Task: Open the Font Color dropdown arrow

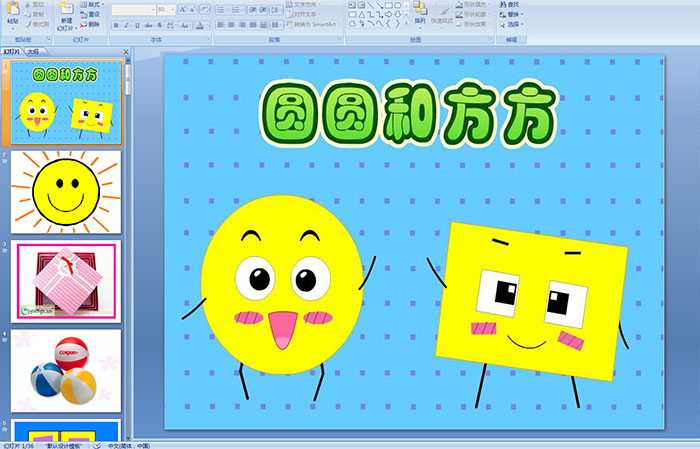Action: [x=208, y=25]
